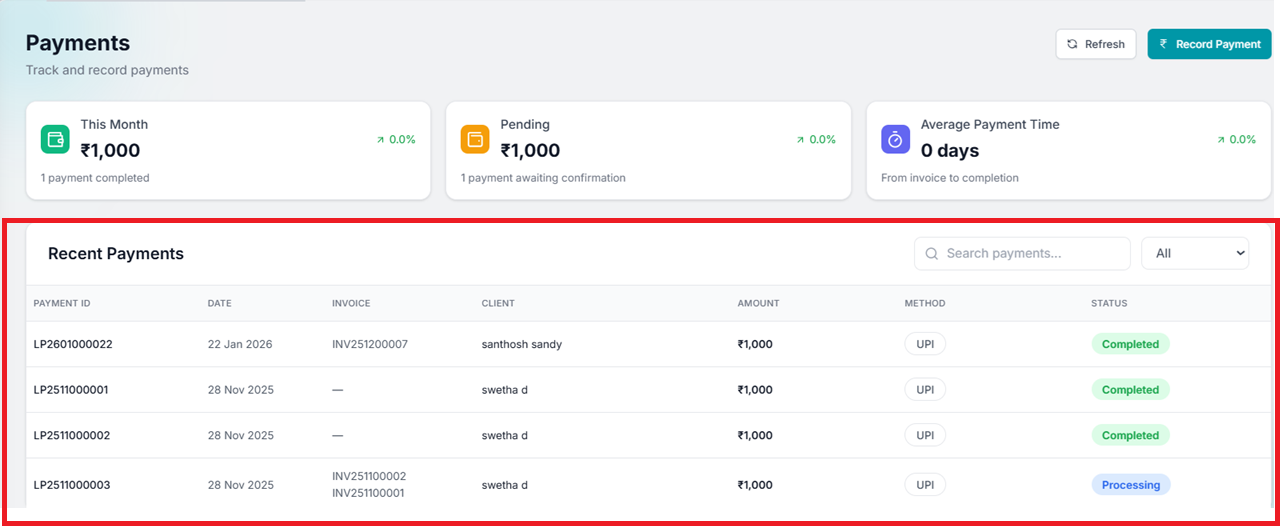Click the trend arrow on the Pending card

pyautogui.click(x=800, y=140)
